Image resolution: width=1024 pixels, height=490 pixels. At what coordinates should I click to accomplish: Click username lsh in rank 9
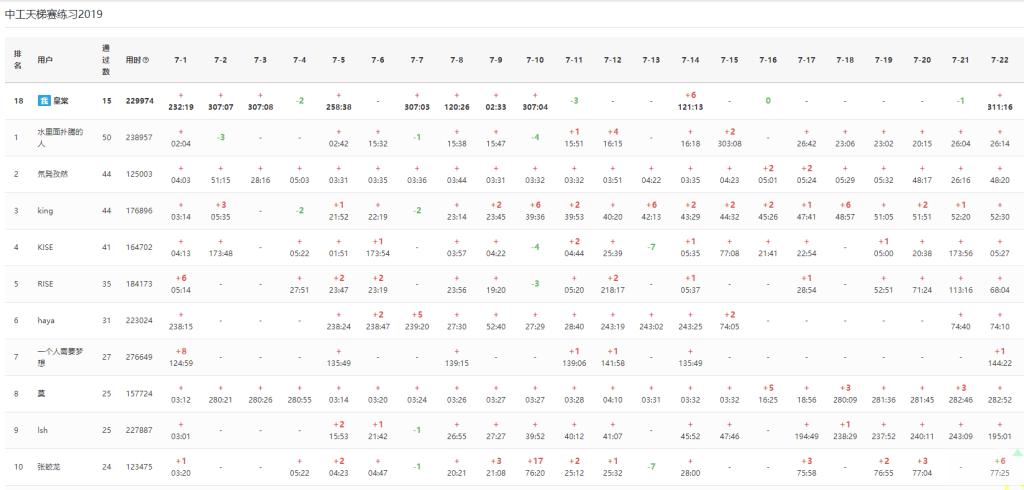pyautogui.click(x=43, y=430)
